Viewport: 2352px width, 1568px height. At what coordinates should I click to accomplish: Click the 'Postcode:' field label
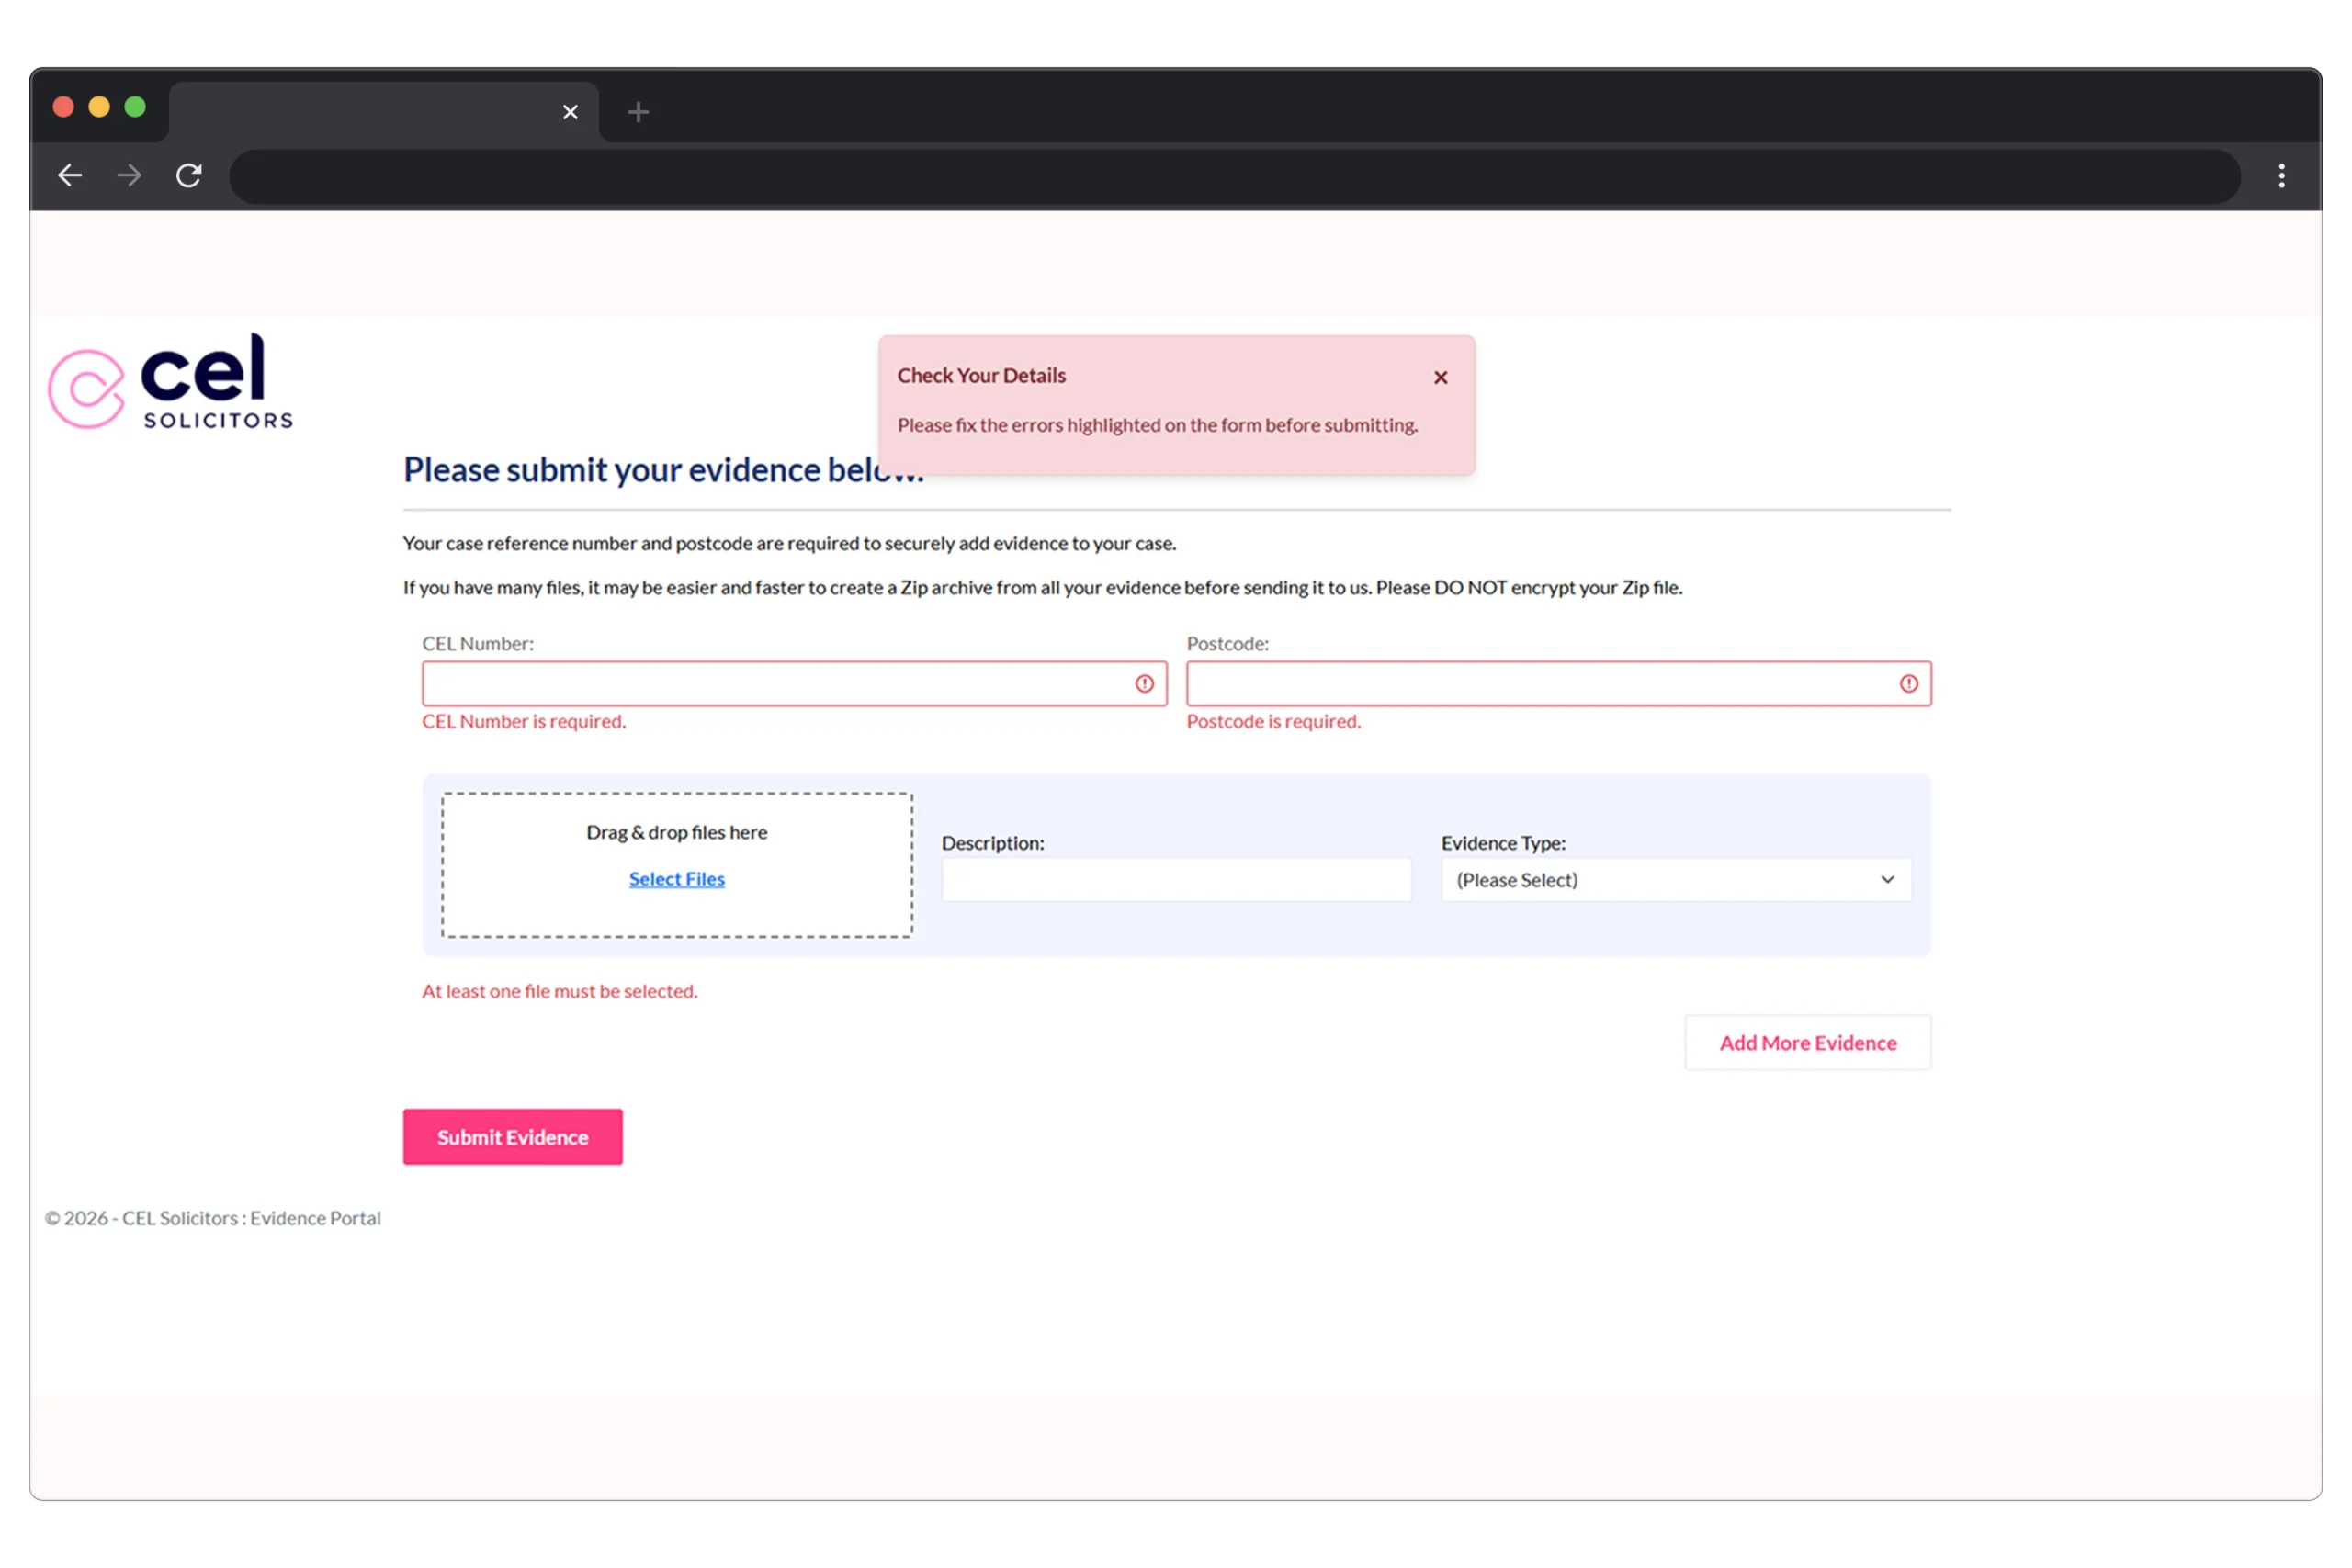(x=1227, y=643)
